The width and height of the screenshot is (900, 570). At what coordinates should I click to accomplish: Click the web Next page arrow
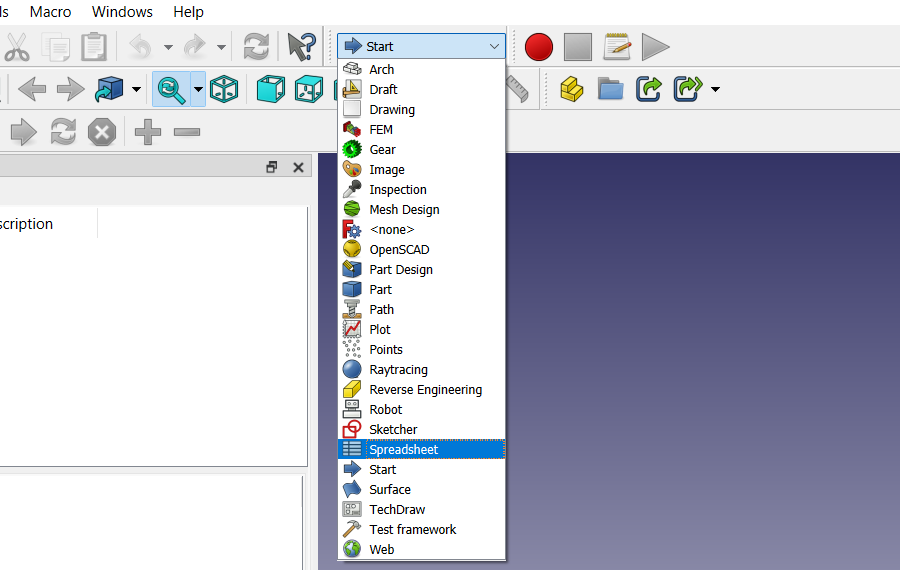tap(24, 133)
